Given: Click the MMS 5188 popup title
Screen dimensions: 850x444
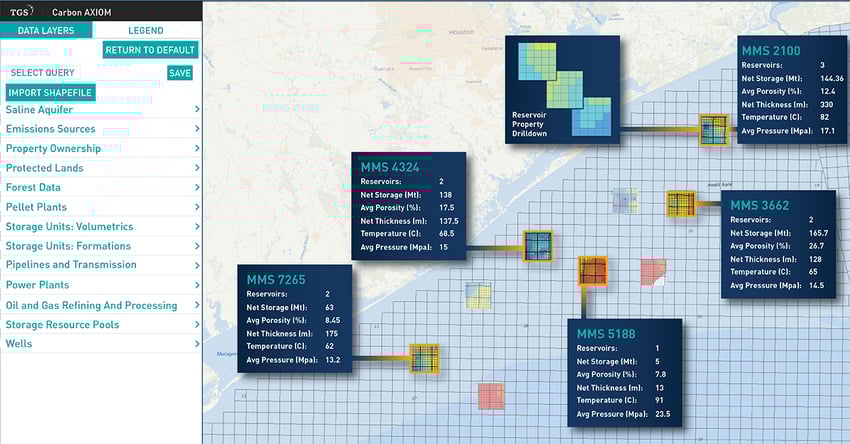Looking at the screenshot, I should tap(606, 334).
